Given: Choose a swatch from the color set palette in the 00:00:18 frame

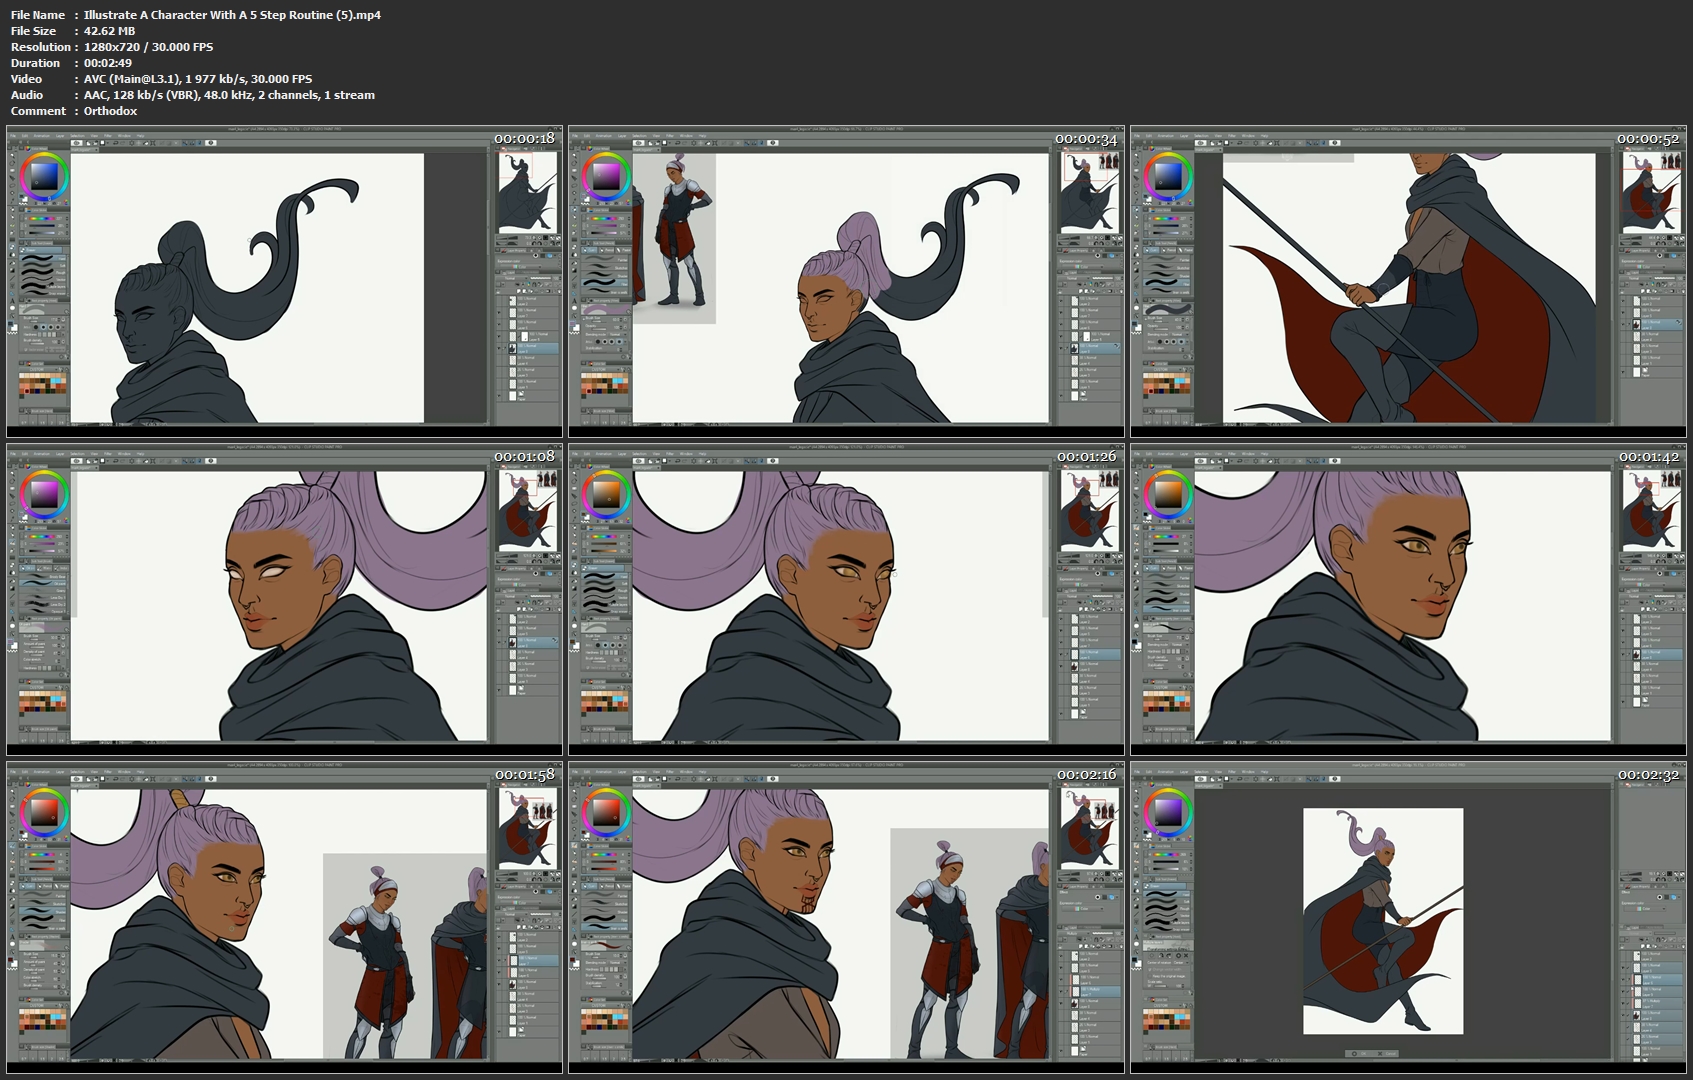Looking at the screenshot, I should (x=43, y=386).
